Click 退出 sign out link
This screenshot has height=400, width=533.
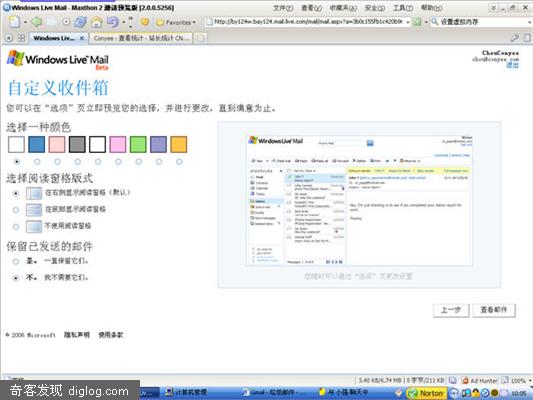512,65
